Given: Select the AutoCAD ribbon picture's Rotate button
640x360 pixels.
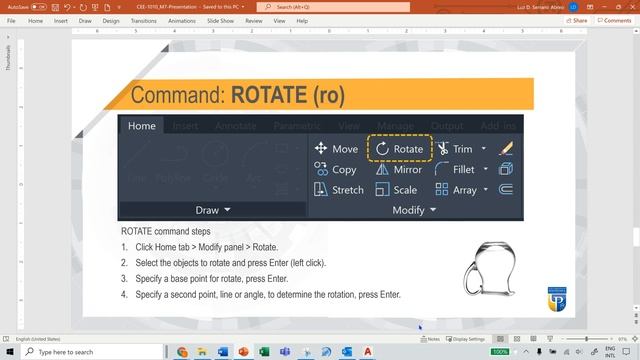Looking at the screenshot, I should (400, 149).
